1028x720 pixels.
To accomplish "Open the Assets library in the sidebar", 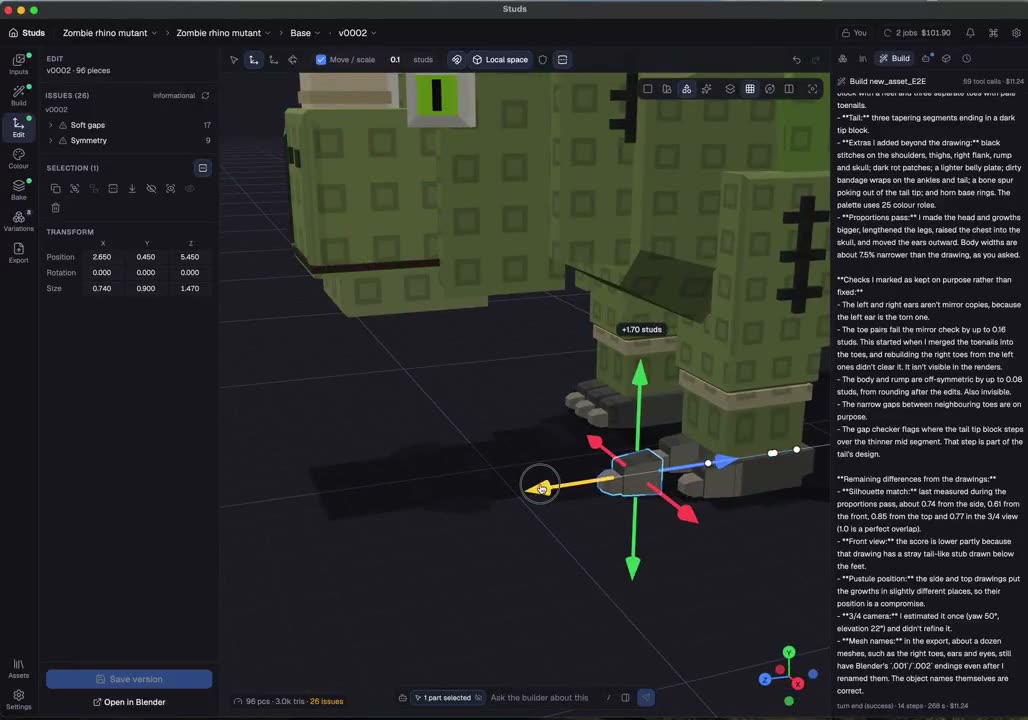I will click(18, 669).
